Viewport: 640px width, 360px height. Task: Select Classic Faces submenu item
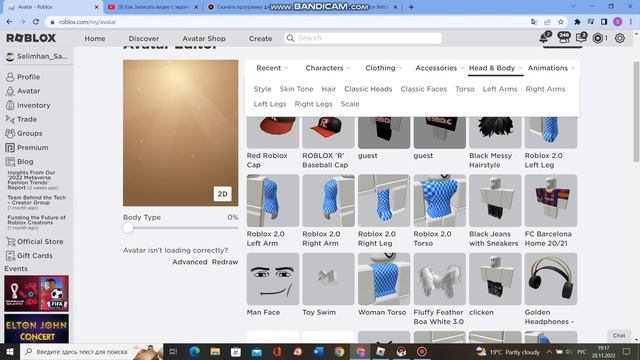(423, 89)
